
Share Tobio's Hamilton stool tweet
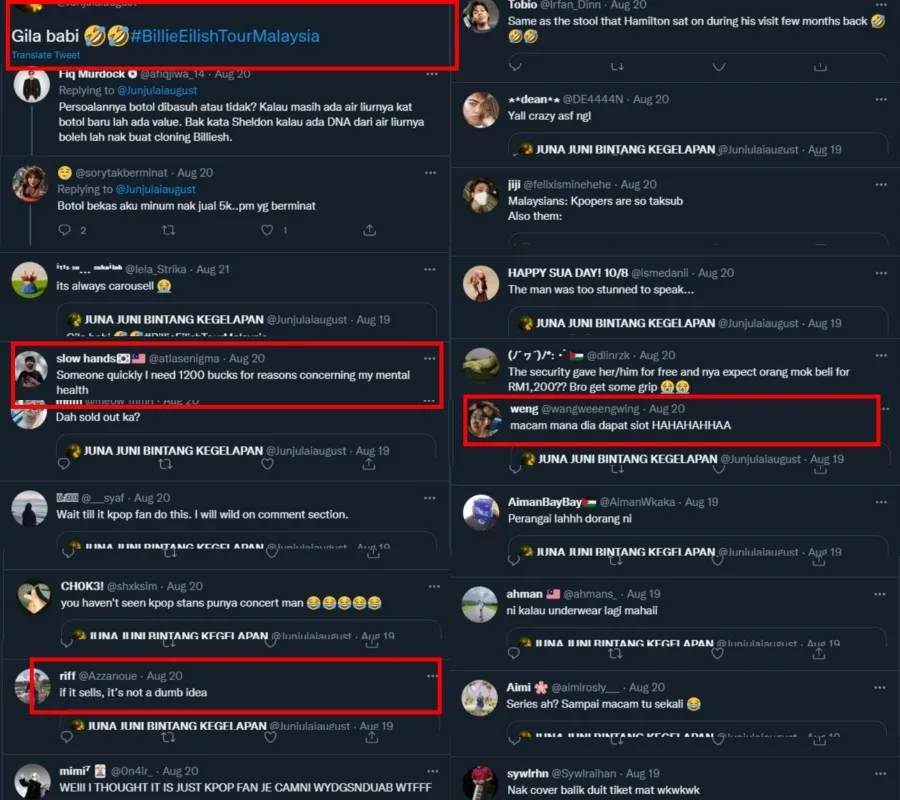pyautogui.click(x=820, y=67)
